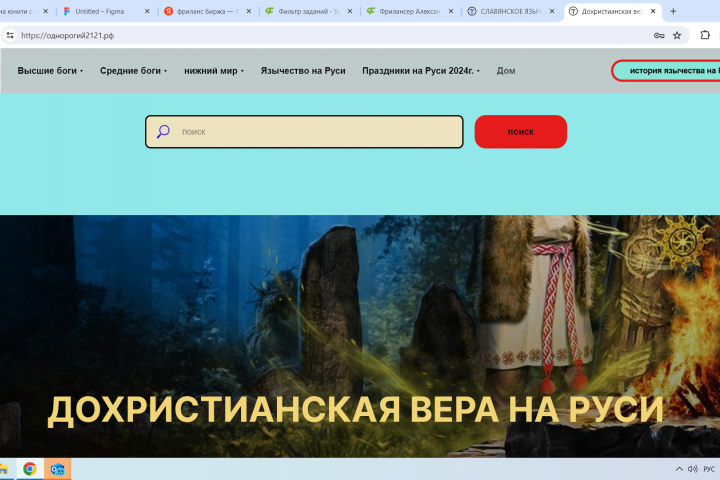
Task: Click the red поиск button
Action: click(521, 132)
